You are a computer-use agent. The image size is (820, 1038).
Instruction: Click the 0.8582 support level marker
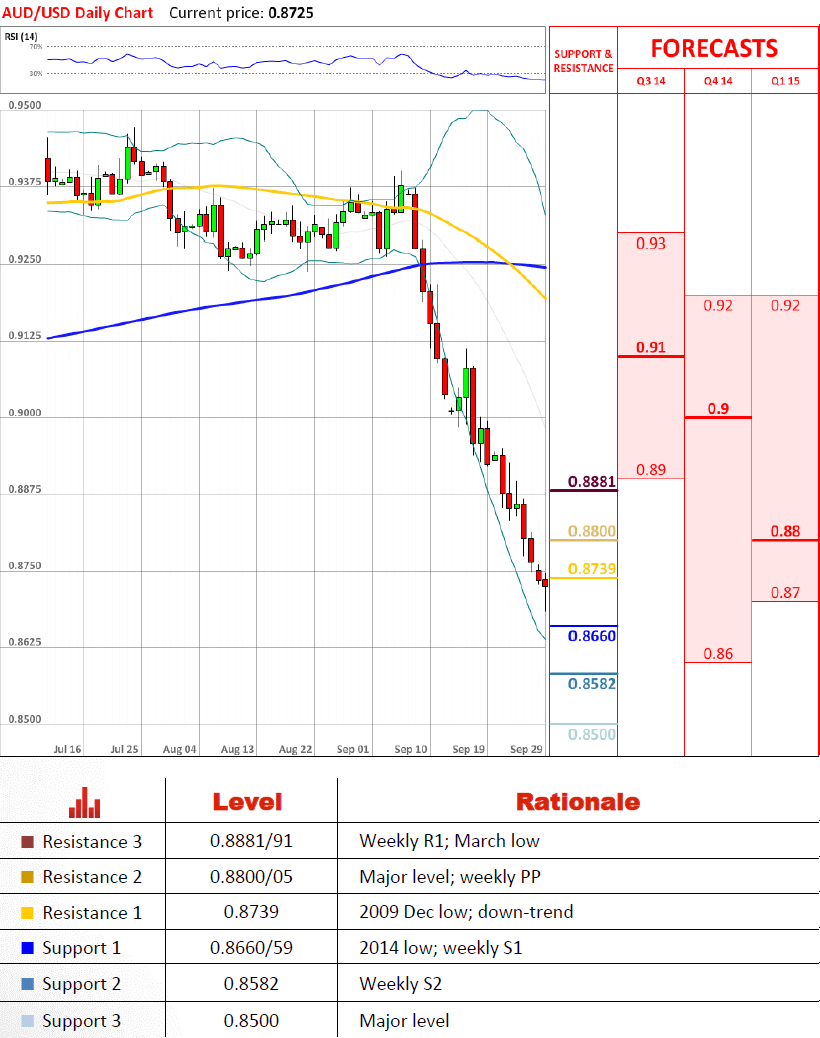click(592, 683)
